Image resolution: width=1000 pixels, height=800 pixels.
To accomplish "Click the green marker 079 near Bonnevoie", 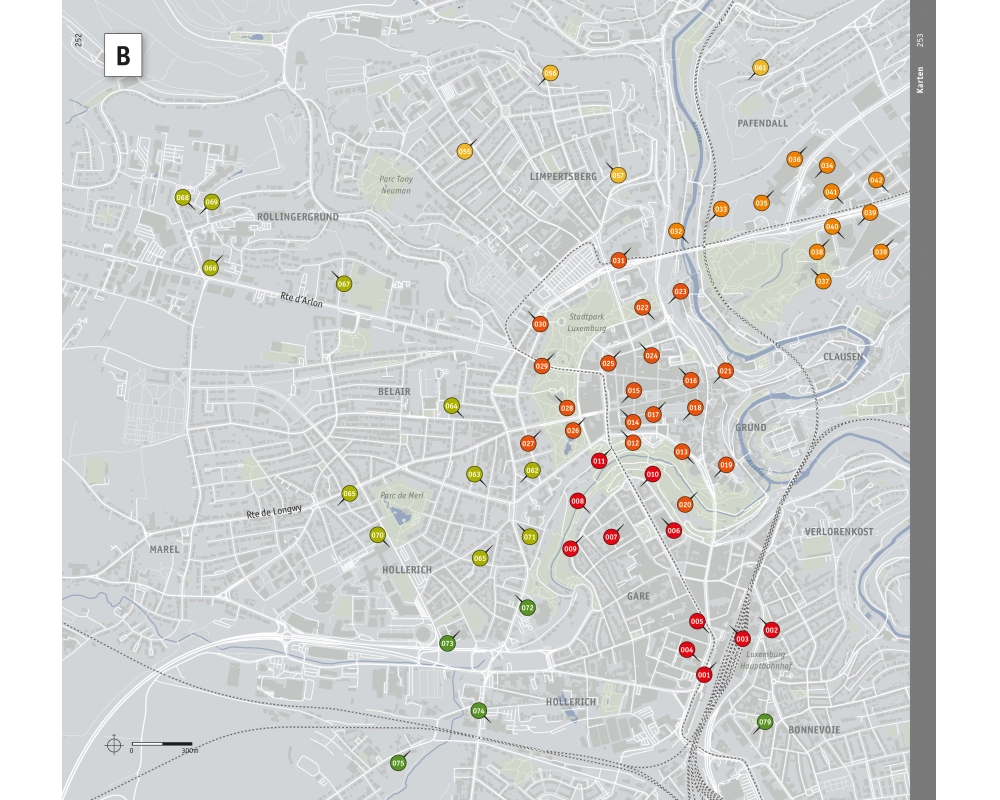I will point(765,722).
